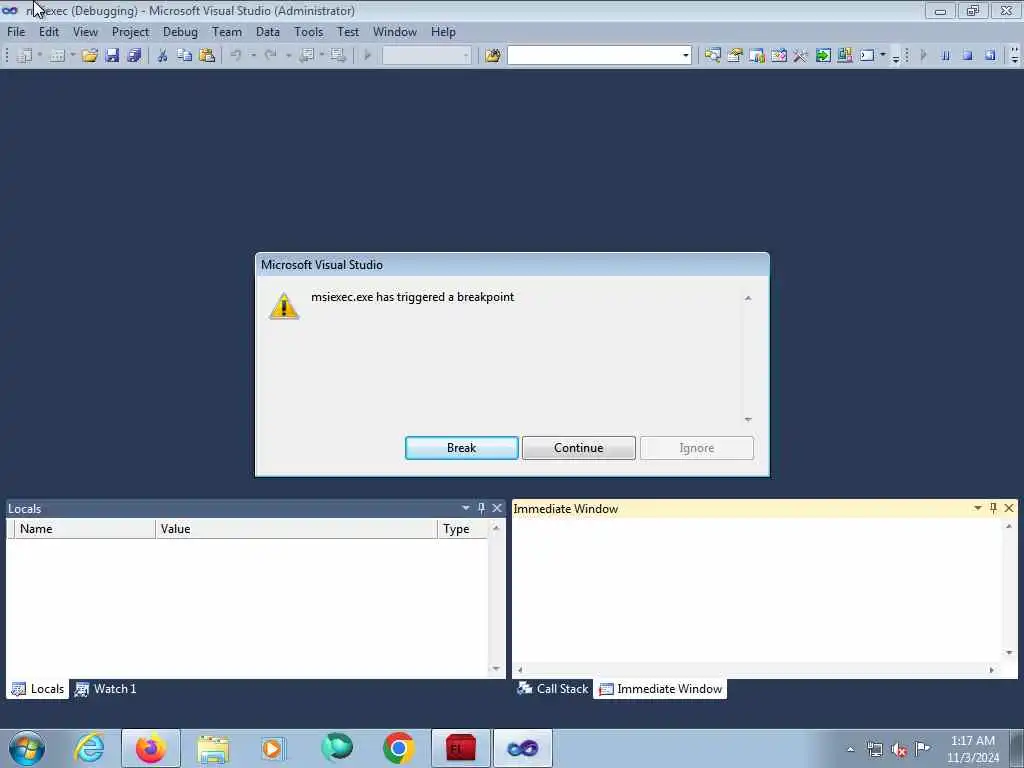This screenshot has width=1024, height=768.
Task: Click the Continue button in dialog
Action: [579, 448]
